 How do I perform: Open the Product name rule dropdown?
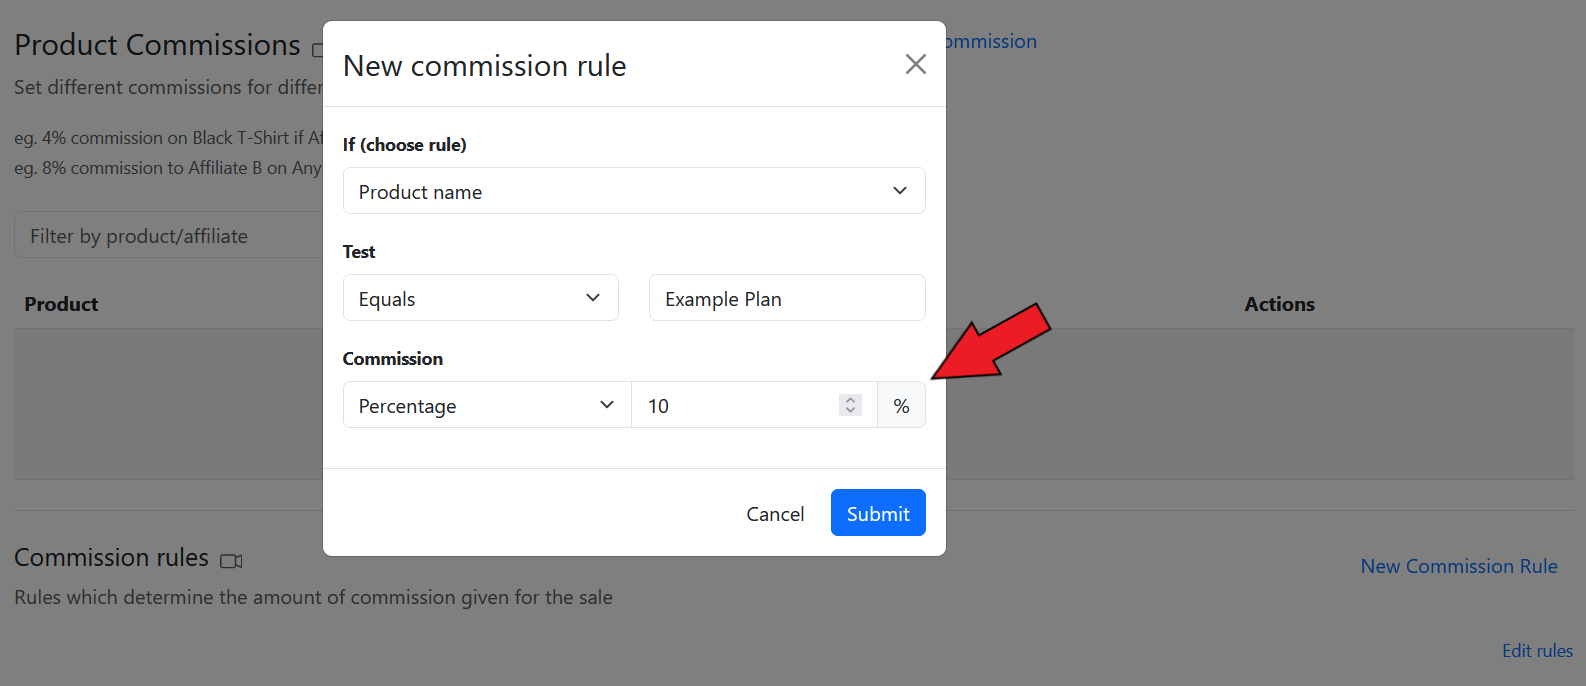[x=634, y=191]
